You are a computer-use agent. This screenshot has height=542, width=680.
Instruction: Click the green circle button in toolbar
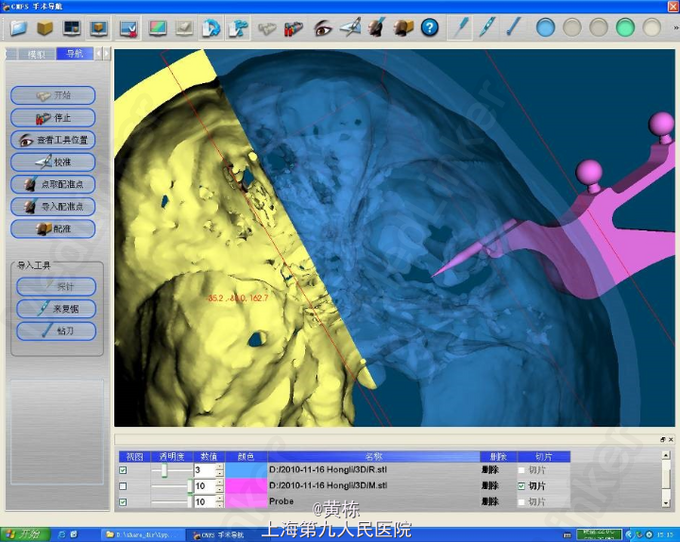click(625, 28)
